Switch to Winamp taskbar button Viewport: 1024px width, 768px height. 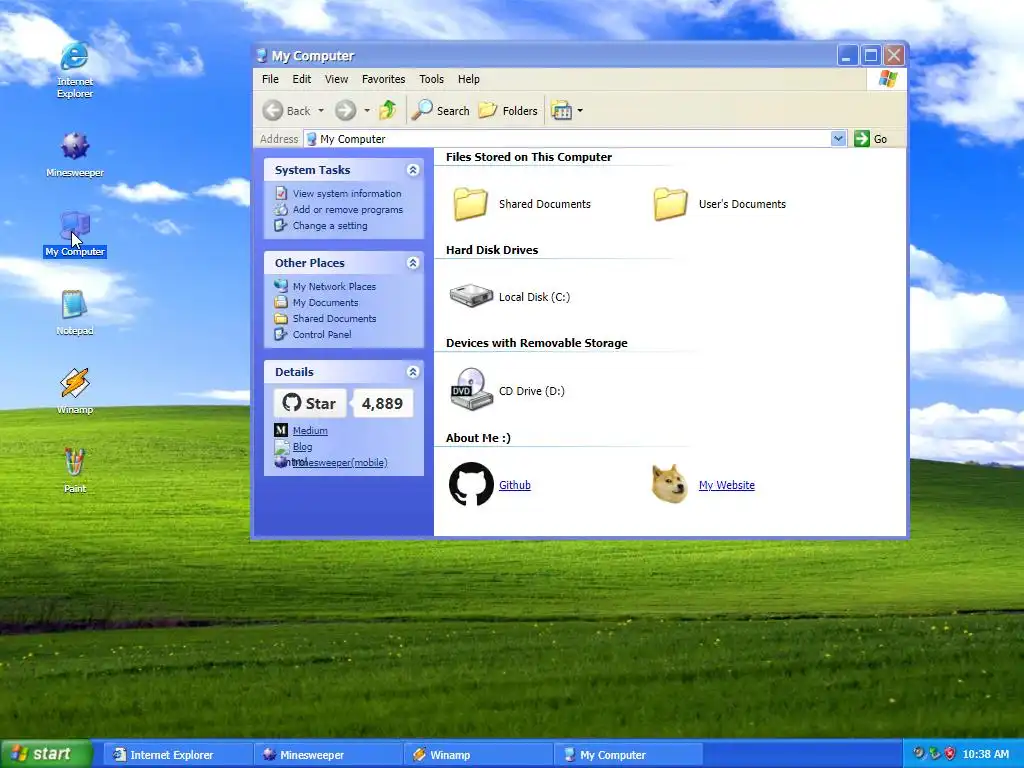click(479, 755)
